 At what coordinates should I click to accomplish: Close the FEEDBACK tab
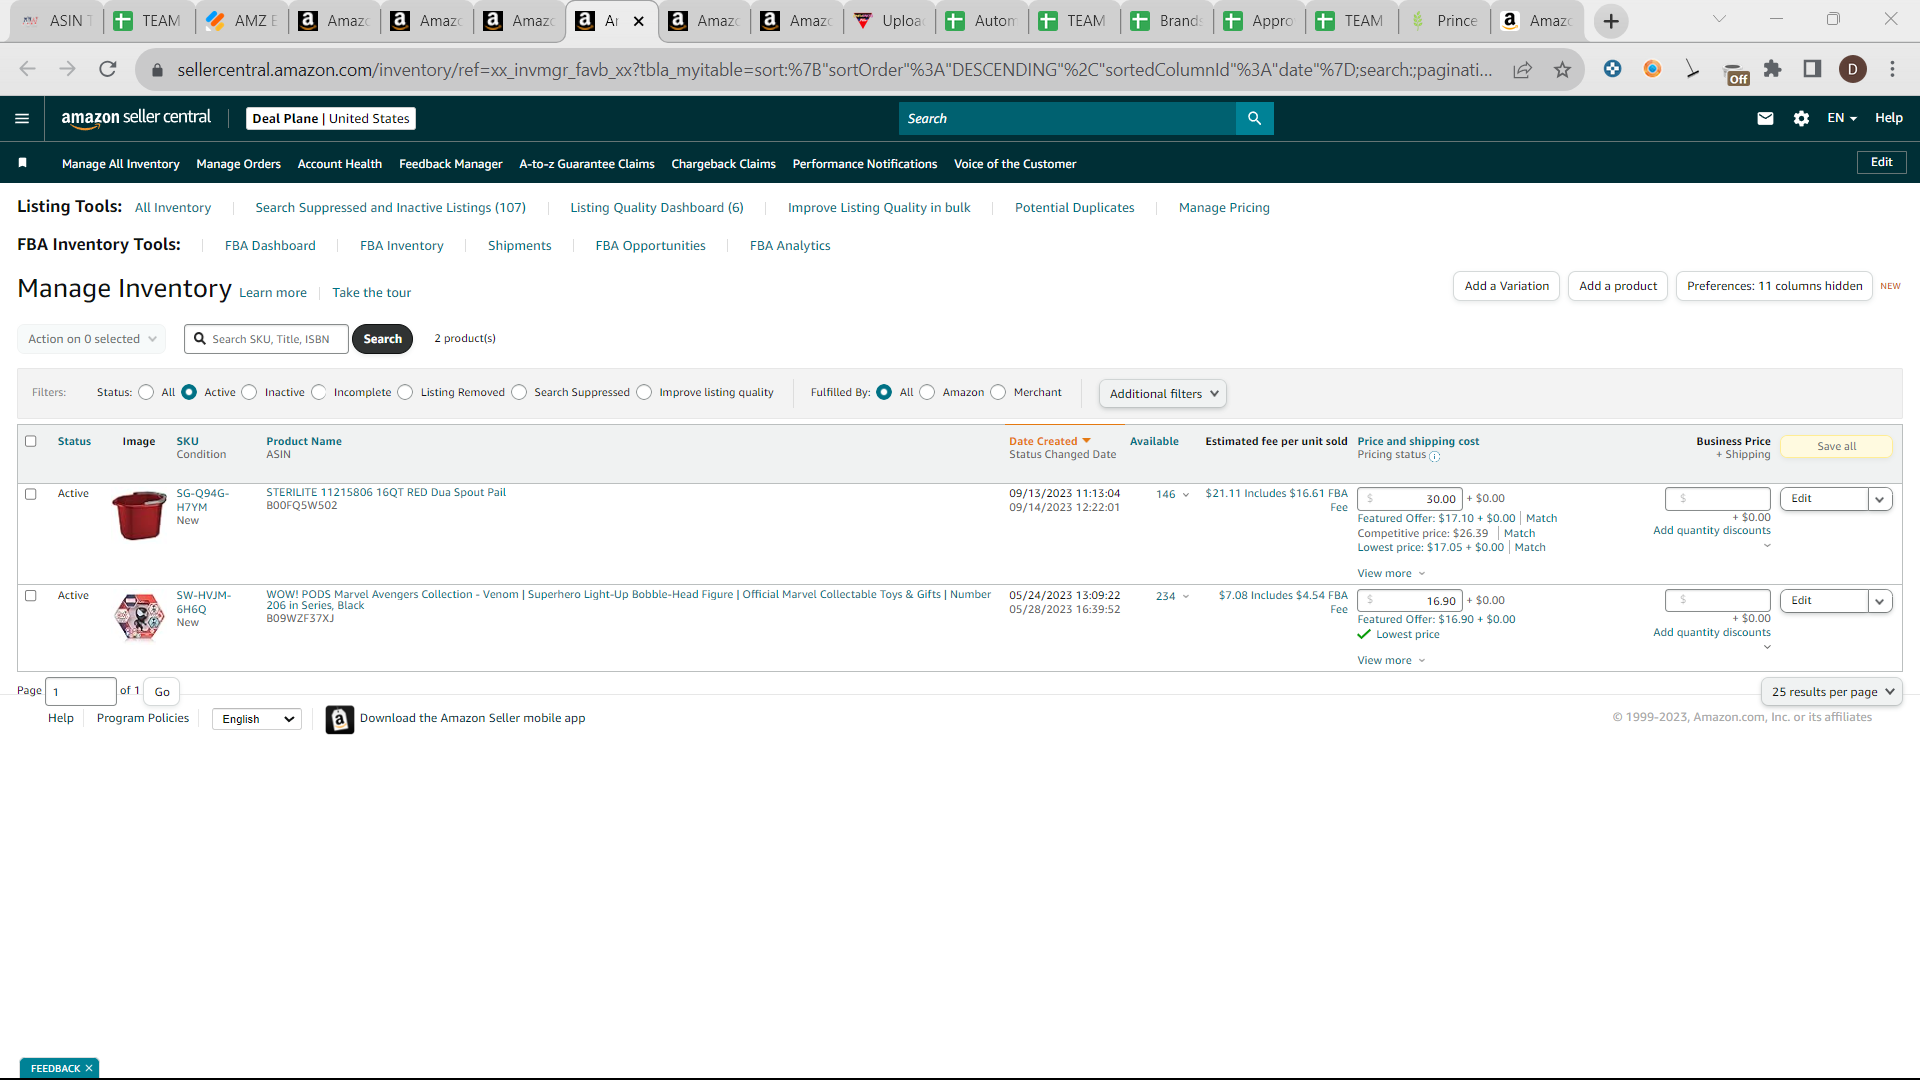pyautogui.click(x=89, y=1068)
